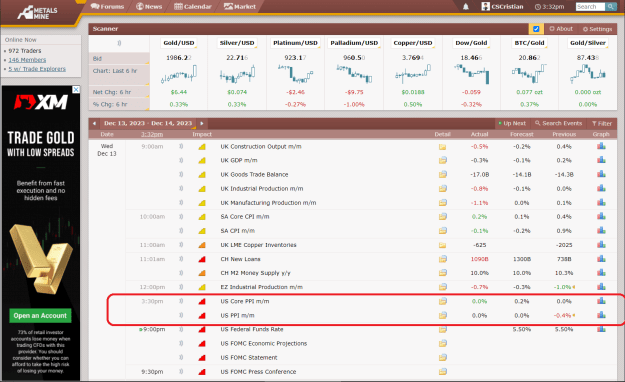625x382 pixels.
Task: Click the yellow impact icon for UK GDP m/m
Action: click(x=202, y=160)
